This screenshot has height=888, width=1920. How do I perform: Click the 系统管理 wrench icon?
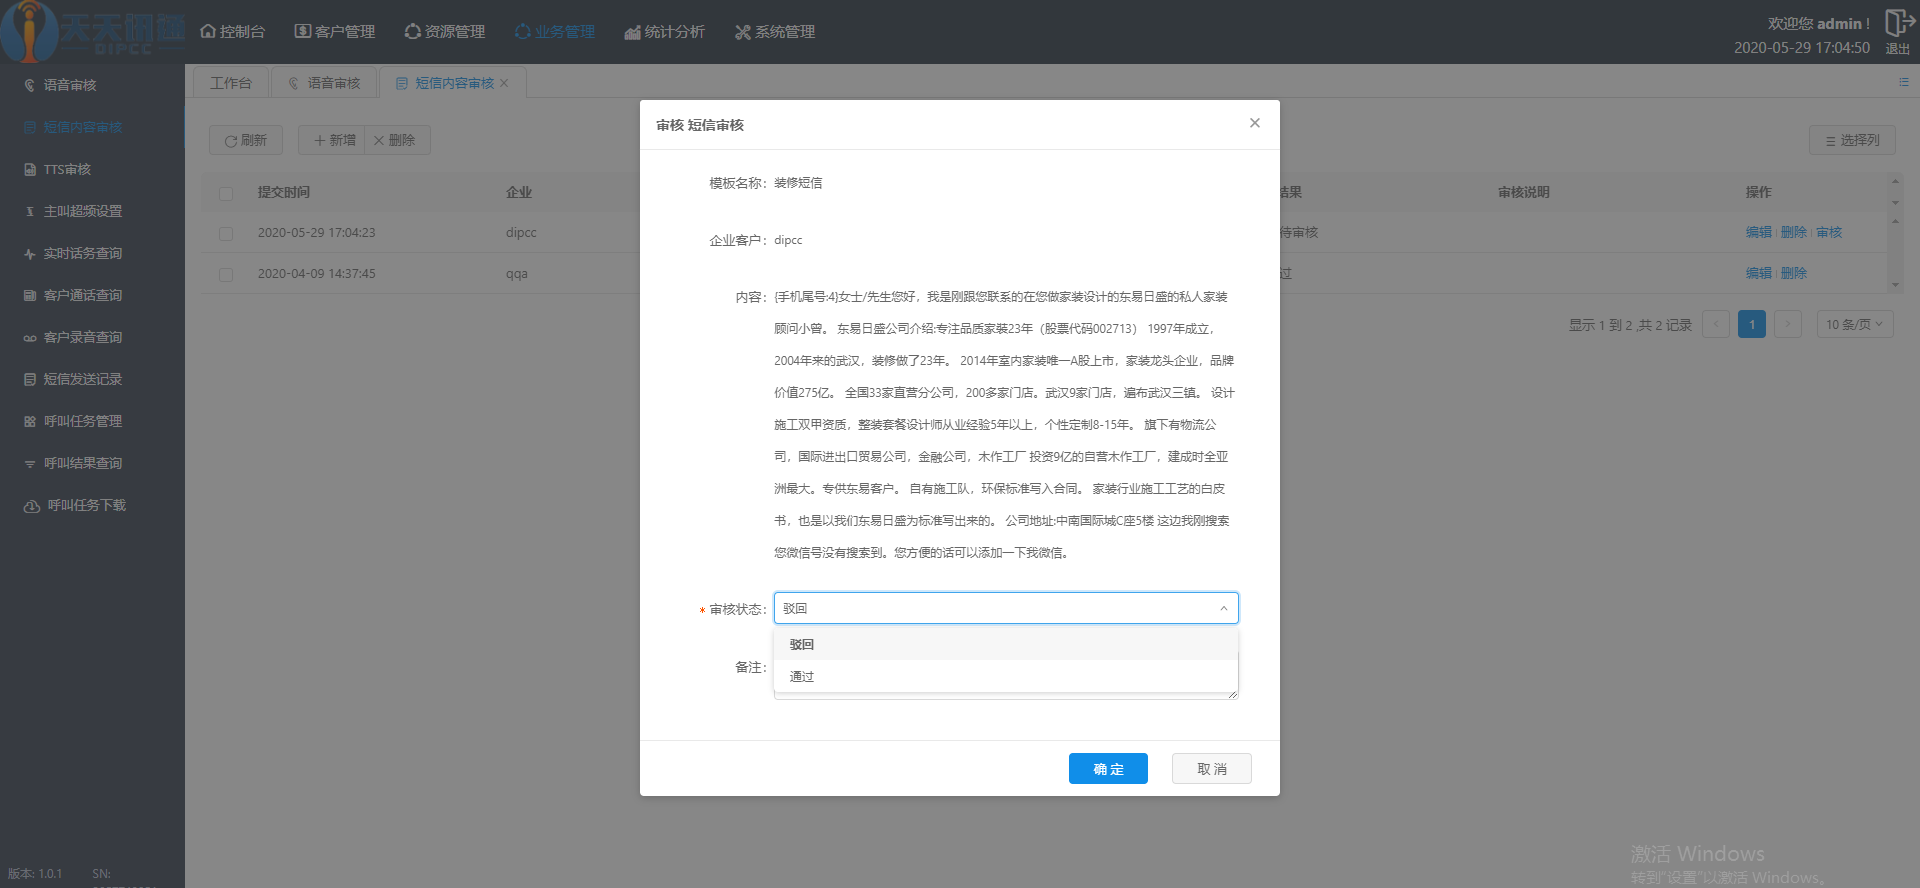[x=742, y=32]
